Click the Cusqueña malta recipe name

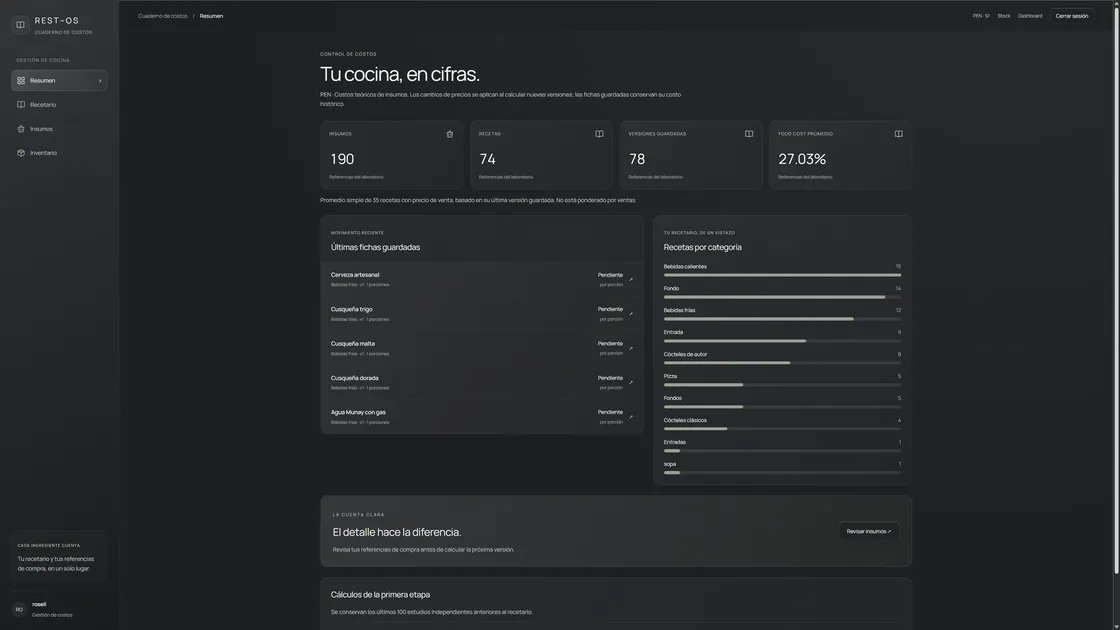353,344
